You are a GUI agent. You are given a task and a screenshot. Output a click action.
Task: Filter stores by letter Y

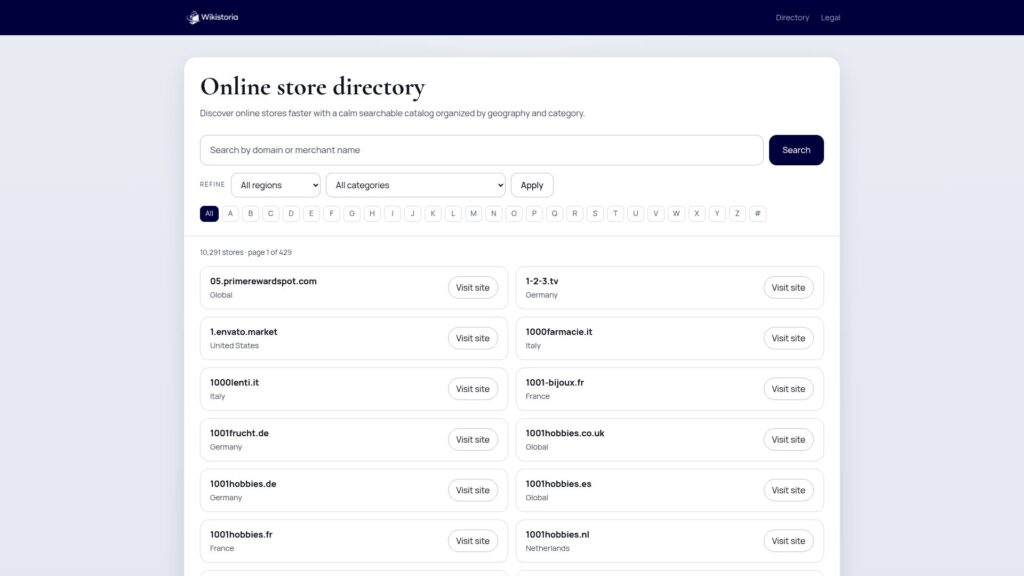(716, 214)
